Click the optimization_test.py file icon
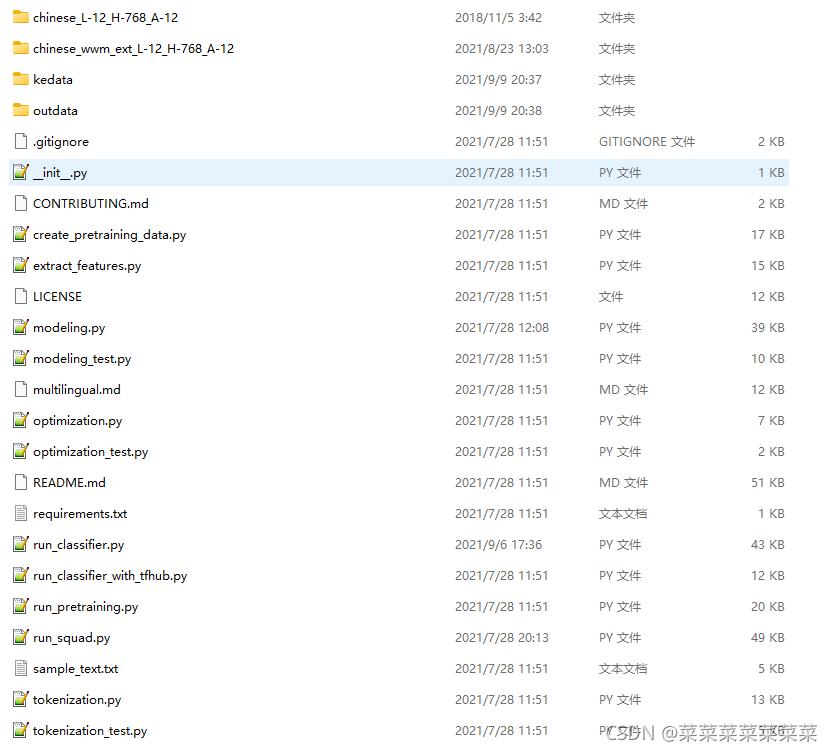Viewport: 832px width, 751px height. click(x=21, y=451)
